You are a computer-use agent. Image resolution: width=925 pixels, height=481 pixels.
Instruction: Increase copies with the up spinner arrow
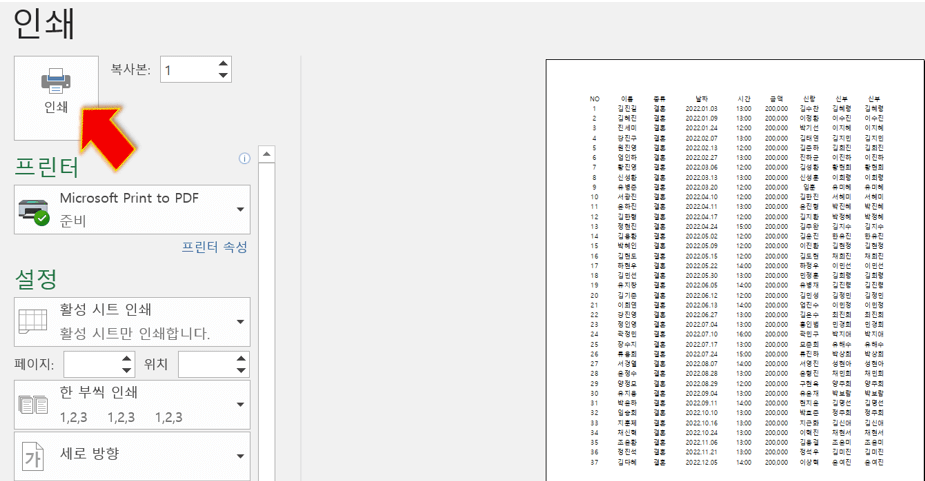(223, 64)
